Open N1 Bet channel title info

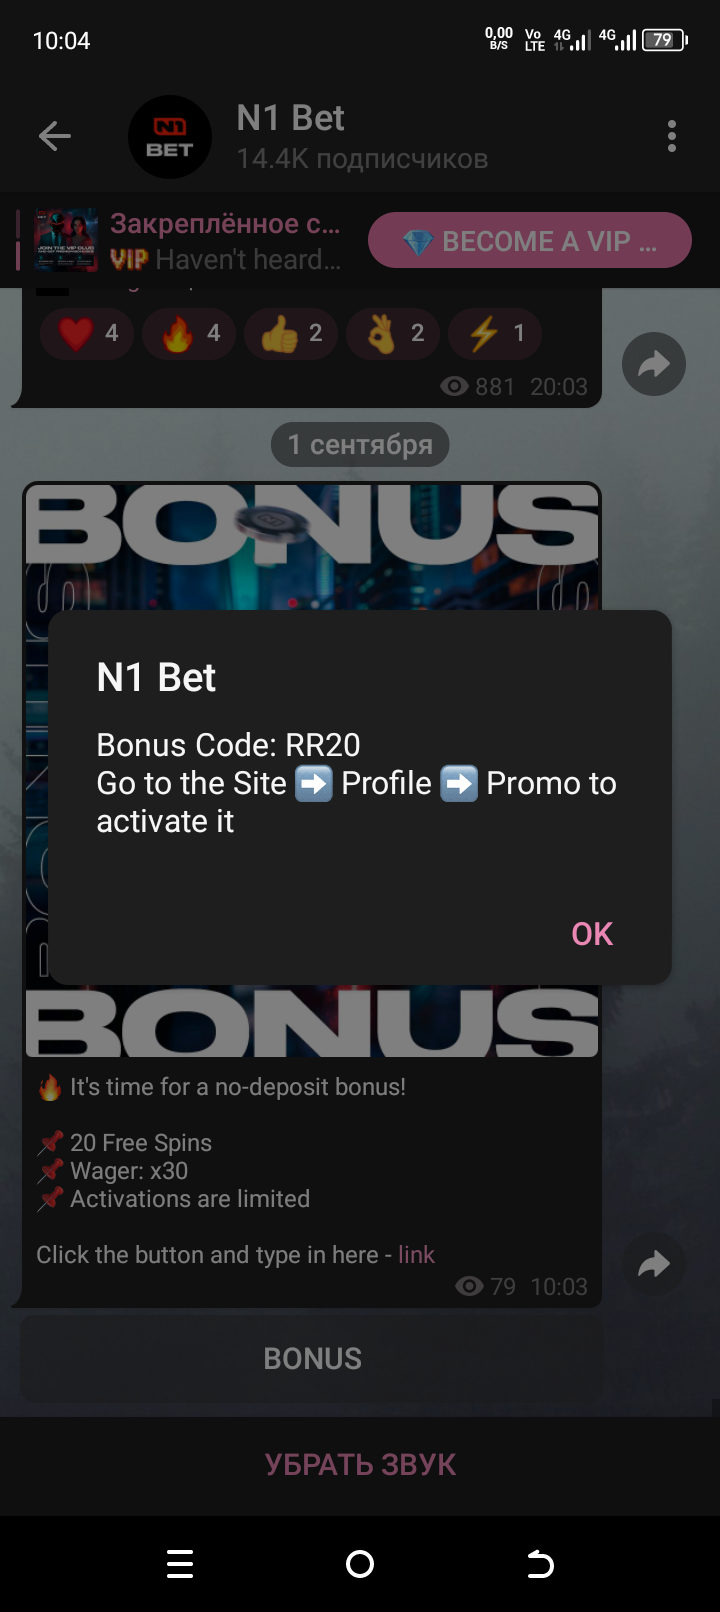(x=362, y=136)
